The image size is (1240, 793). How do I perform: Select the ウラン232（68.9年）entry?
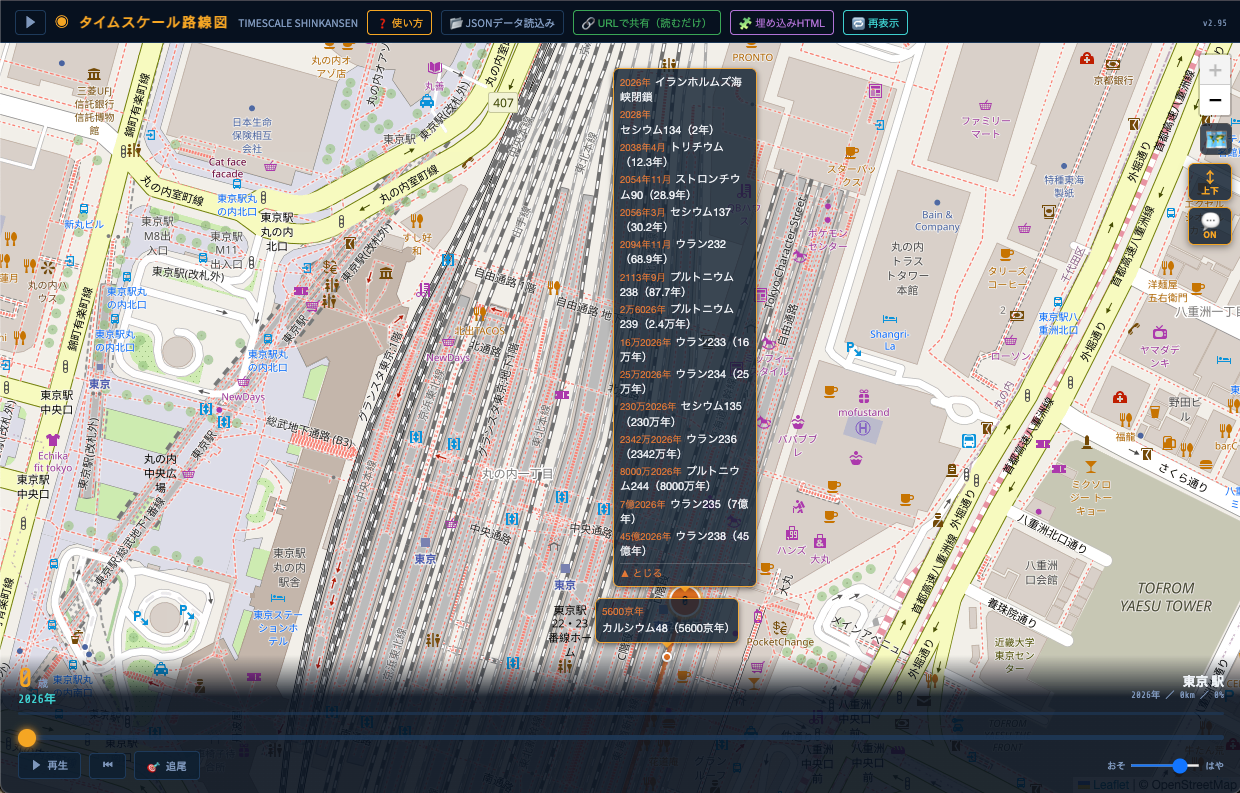click(683, 252)
